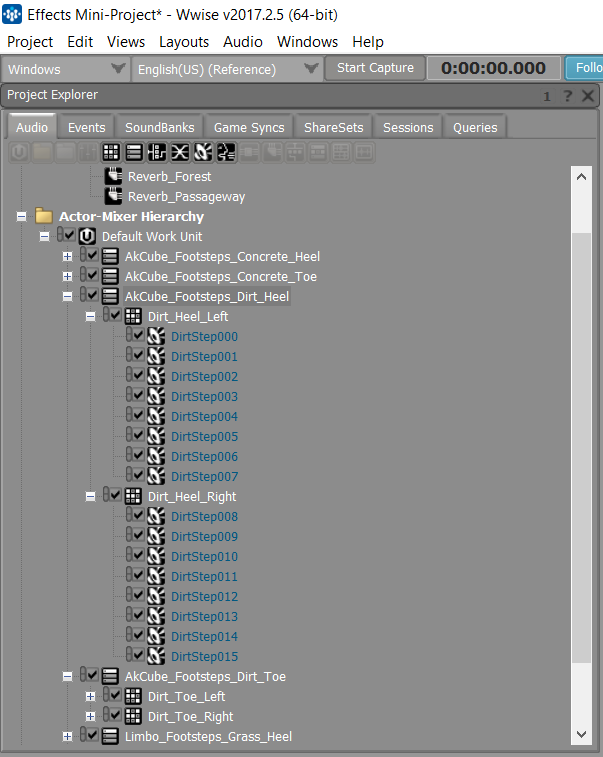Click the Reverb_Passageway effect icon
603x757 pixels.
pyautogui.click(x=113, y=196)
